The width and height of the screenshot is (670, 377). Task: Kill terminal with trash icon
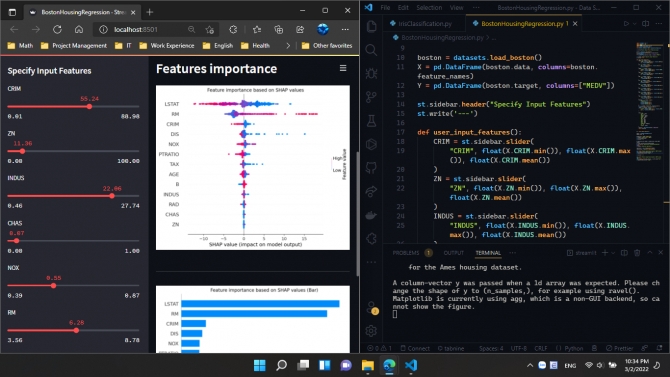pos(637,253)
